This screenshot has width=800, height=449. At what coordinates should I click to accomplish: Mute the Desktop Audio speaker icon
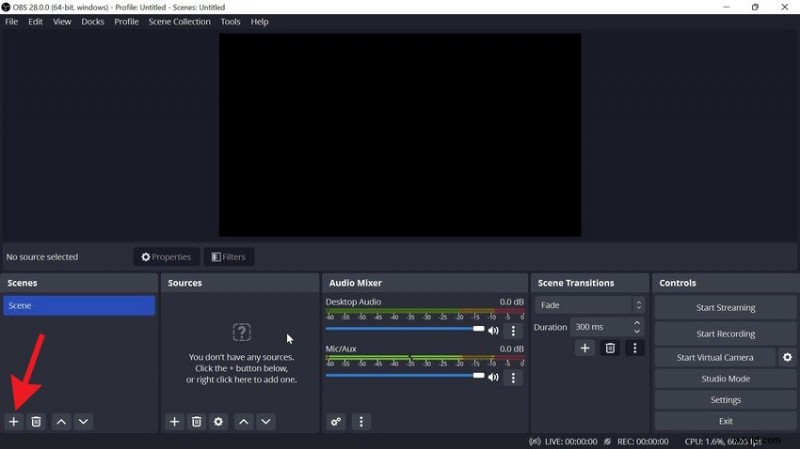point(493,331)
